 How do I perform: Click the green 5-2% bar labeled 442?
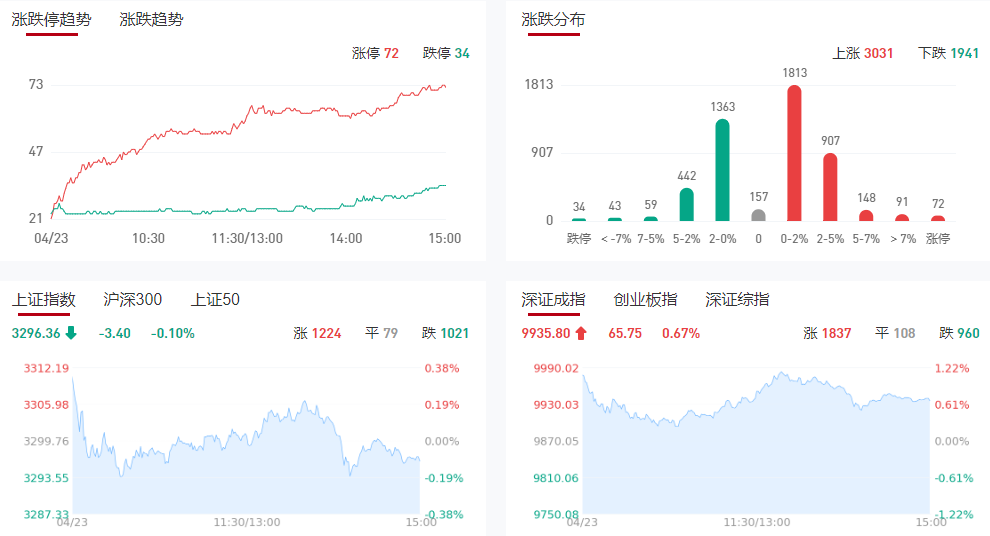click(x=686, y=204)
